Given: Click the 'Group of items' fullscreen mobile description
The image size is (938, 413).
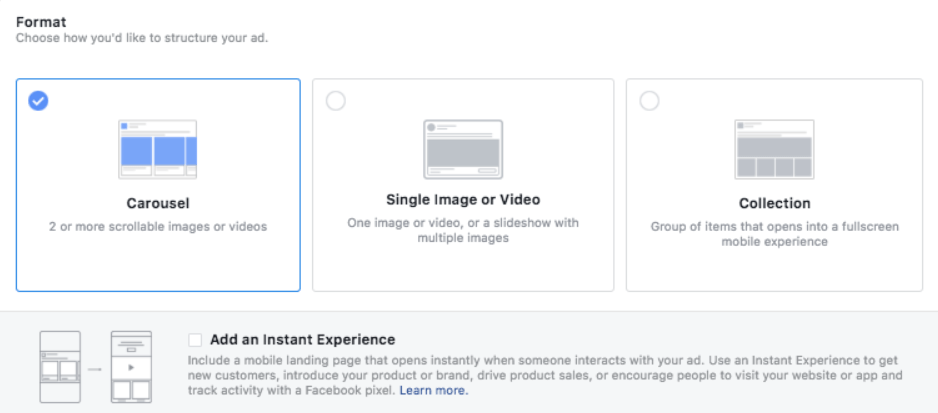Looking at the screenshot, I should pos(775,234).
